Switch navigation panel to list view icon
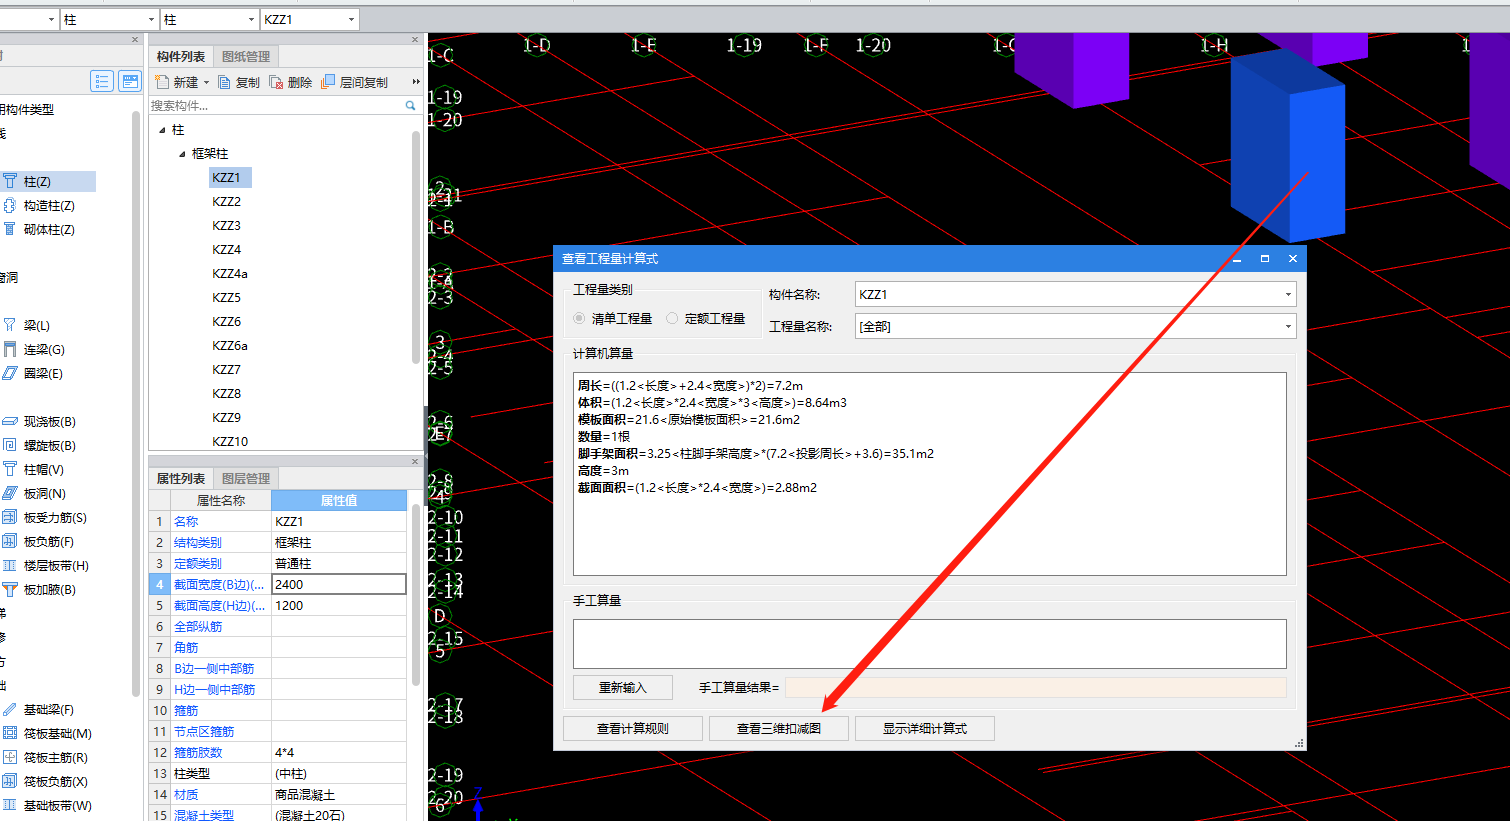The image size is (1510, 821). coord(102,81)
